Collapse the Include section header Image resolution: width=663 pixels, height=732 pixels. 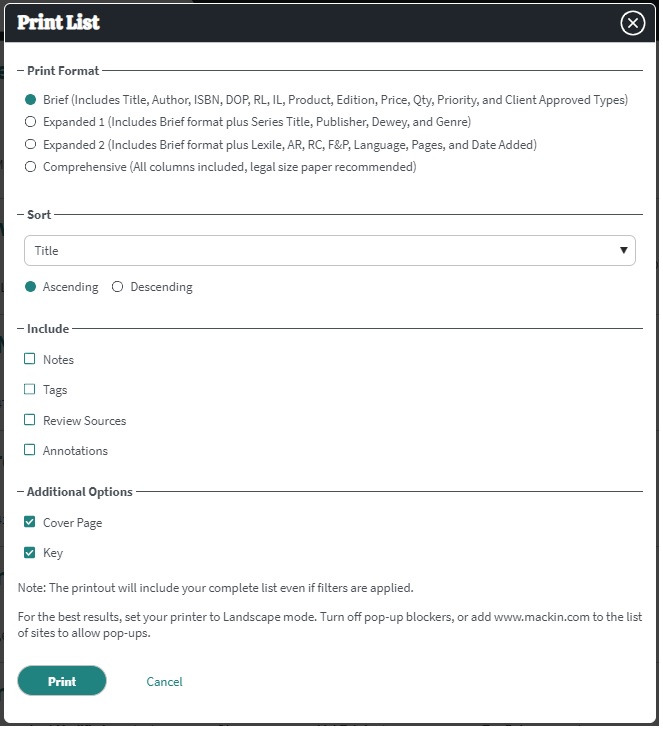pos(43,329)
